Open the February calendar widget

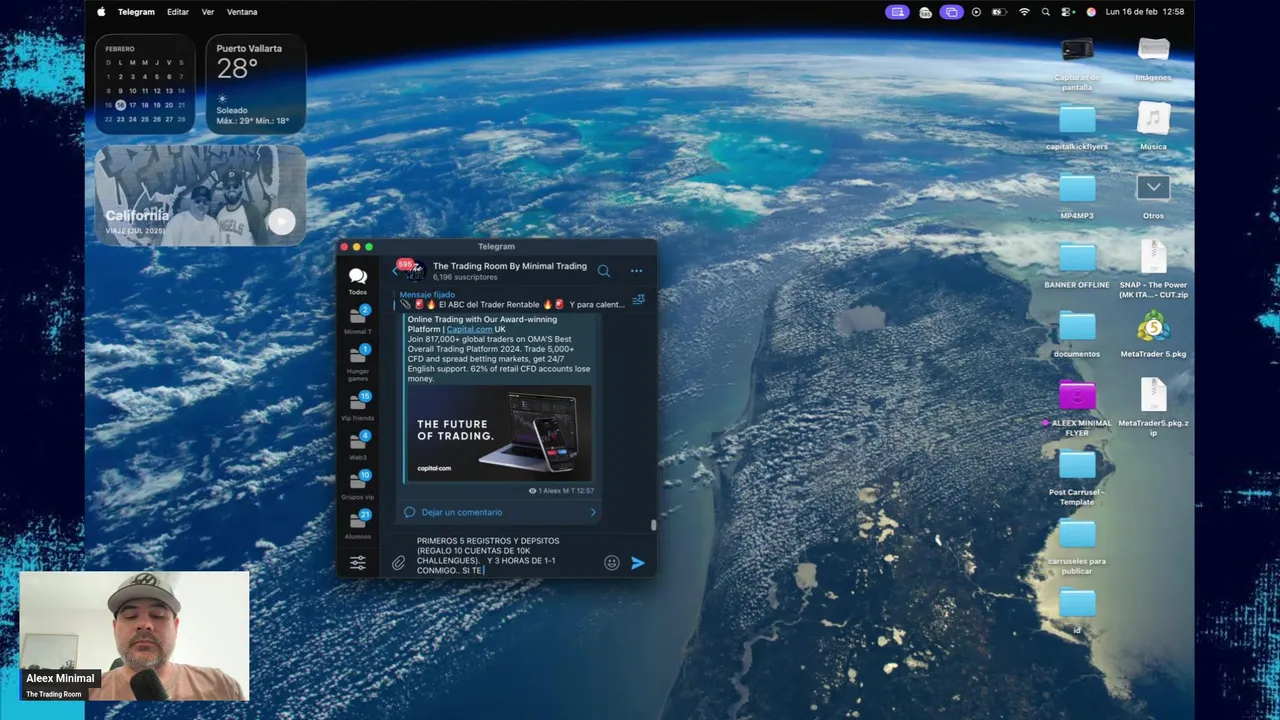tap(146, 84)
